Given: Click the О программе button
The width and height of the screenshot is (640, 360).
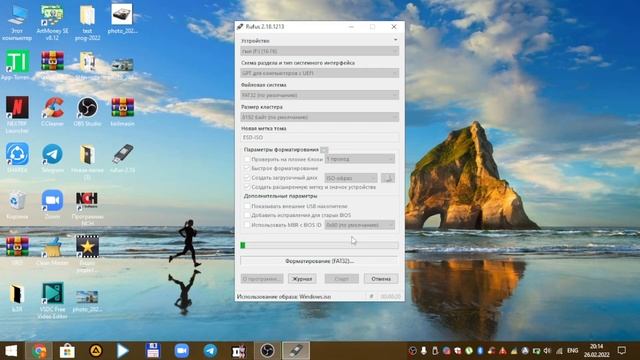Looking at the screenshot, I should click(x=262, y=279).
